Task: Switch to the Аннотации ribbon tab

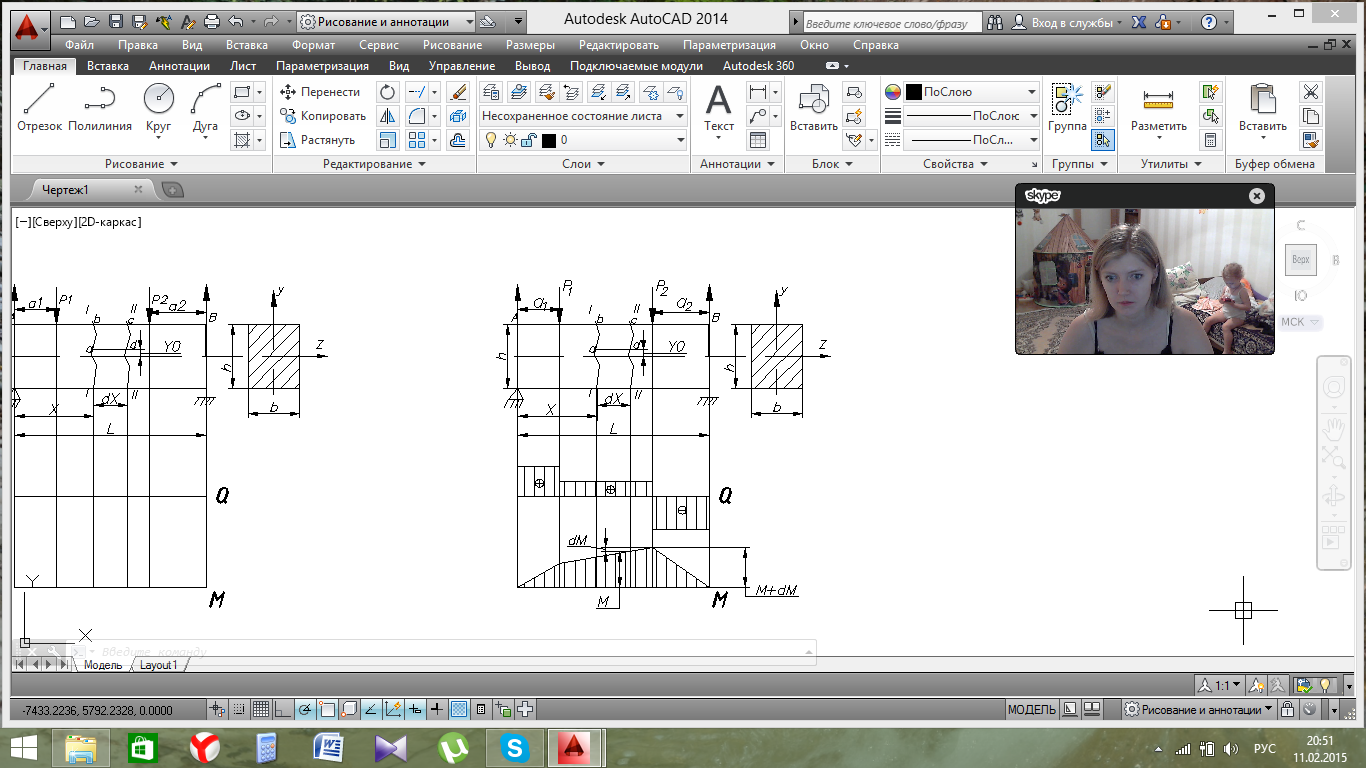Action: coord(179,66)
